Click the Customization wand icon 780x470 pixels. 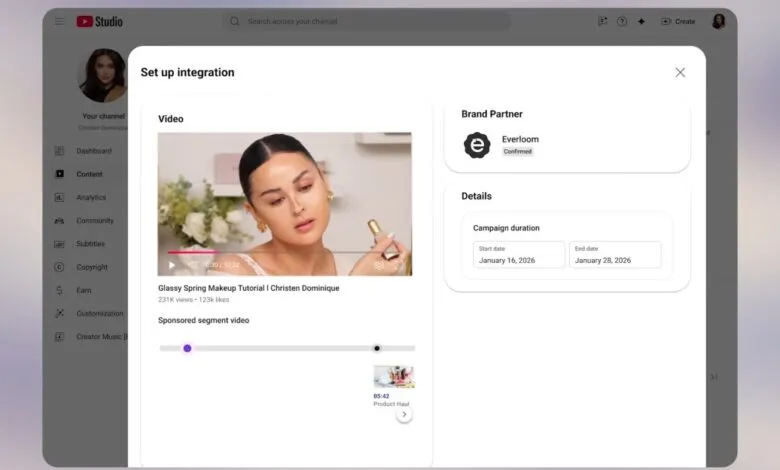tap(59, 313)
